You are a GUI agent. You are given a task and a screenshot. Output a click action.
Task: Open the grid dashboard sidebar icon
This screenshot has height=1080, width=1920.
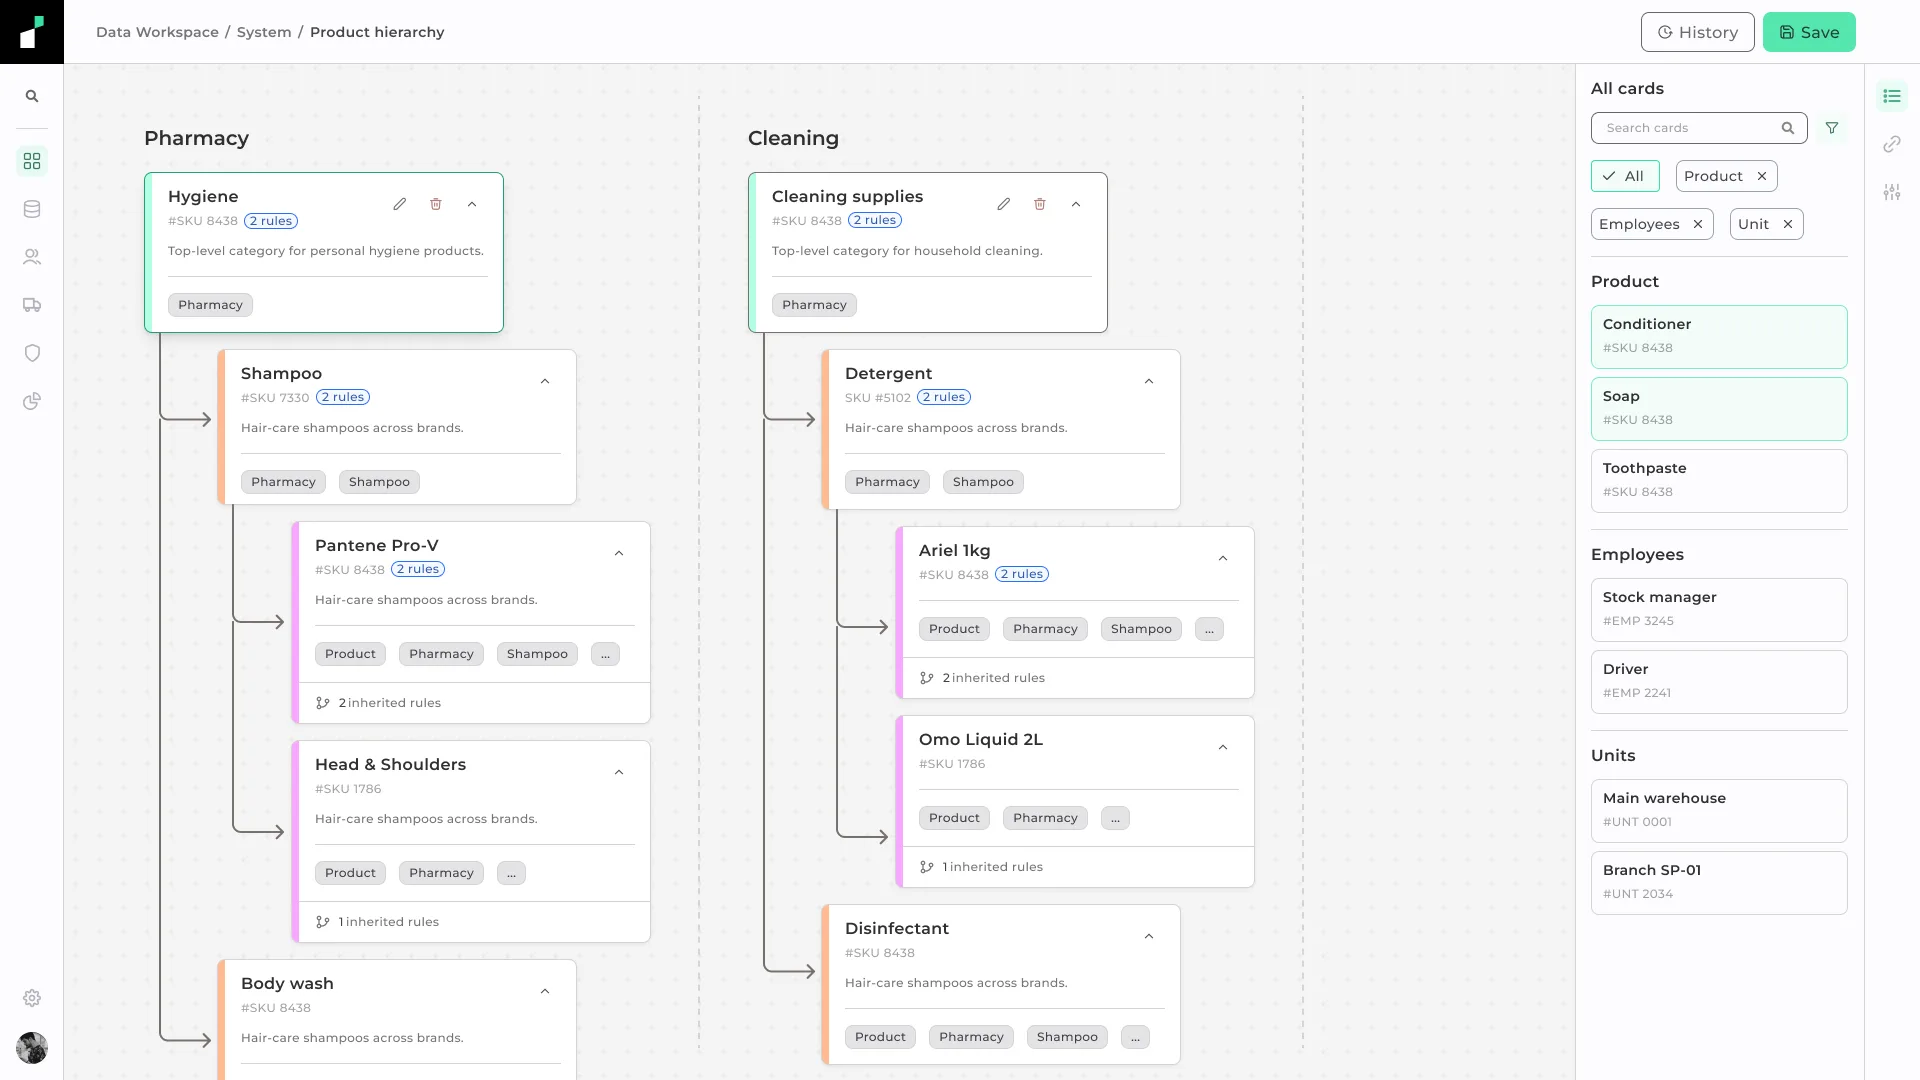tap(32, 161)
